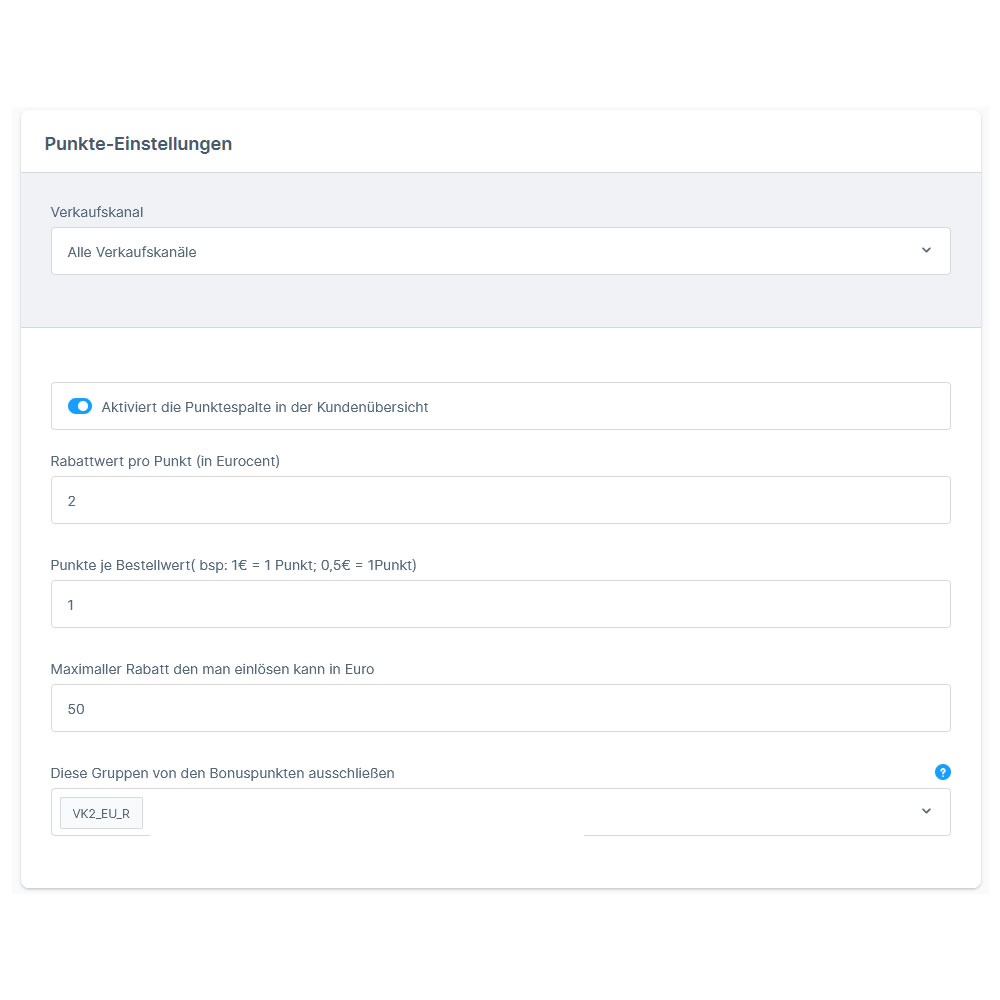Expand the excluded groups dropdown arrow
Screen dimensions: 1000x1000
click(x=926, y=811)
